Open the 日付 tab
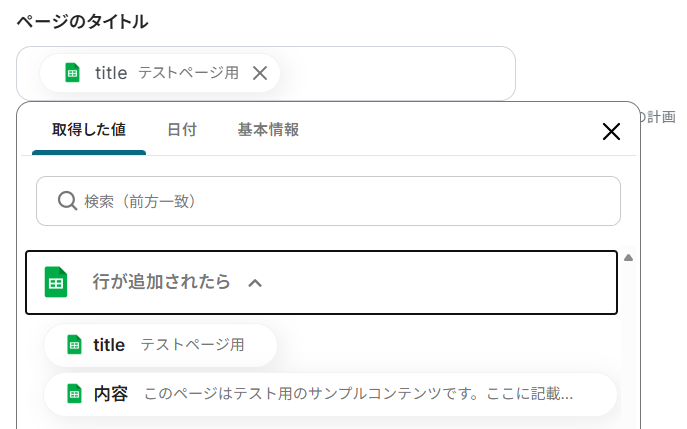Viewport: 687px width, 429px height. point(181,130)
